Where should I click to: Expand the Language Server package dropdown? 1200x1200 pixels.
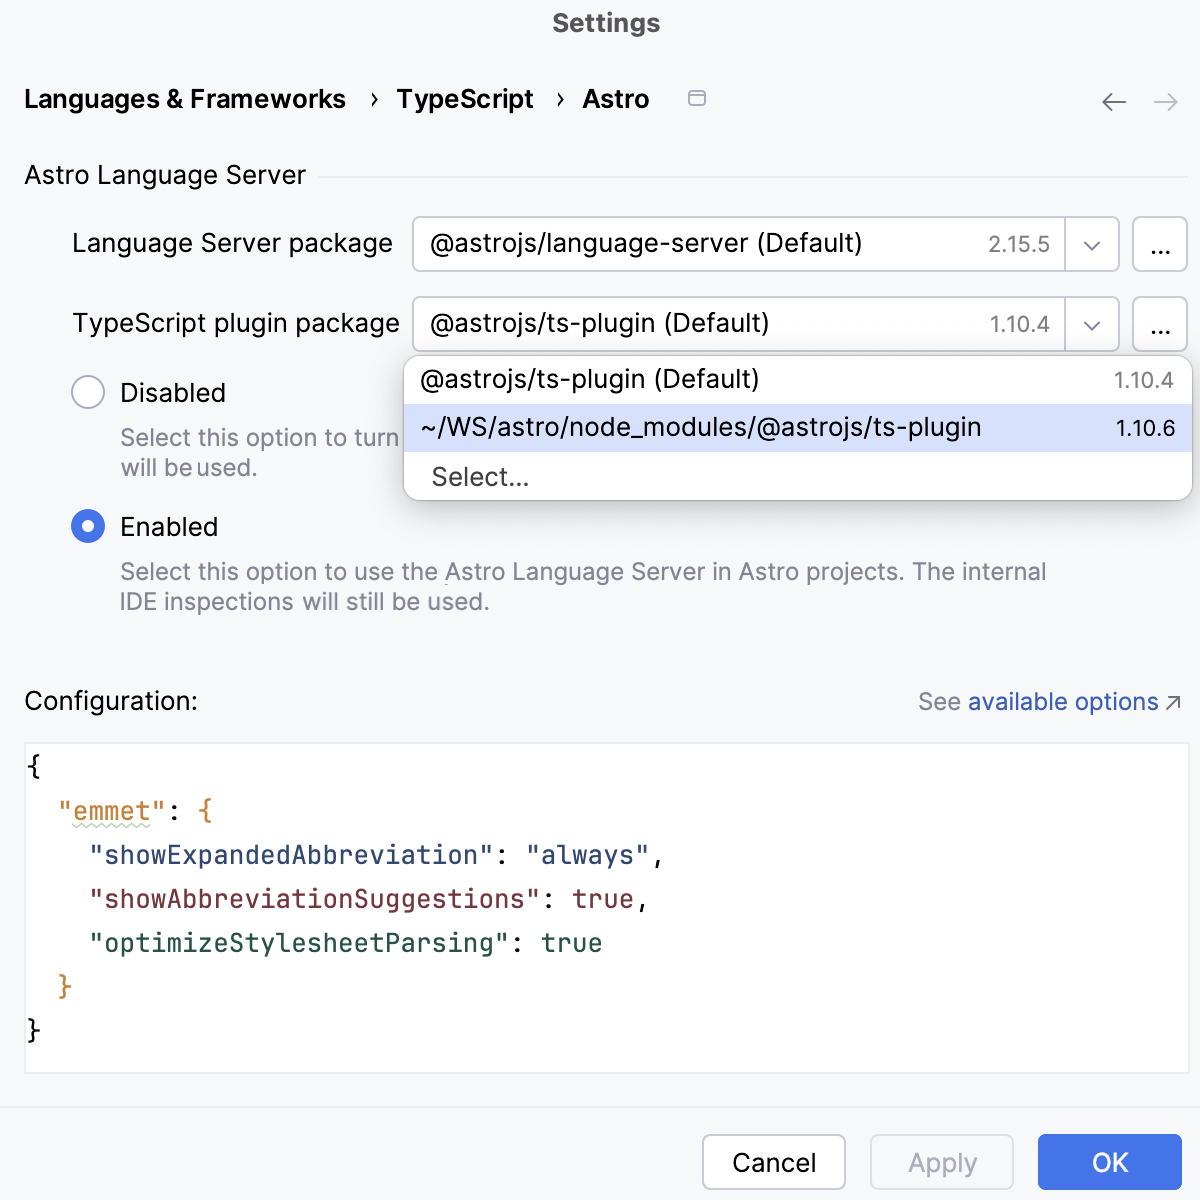coord(1092,244)
